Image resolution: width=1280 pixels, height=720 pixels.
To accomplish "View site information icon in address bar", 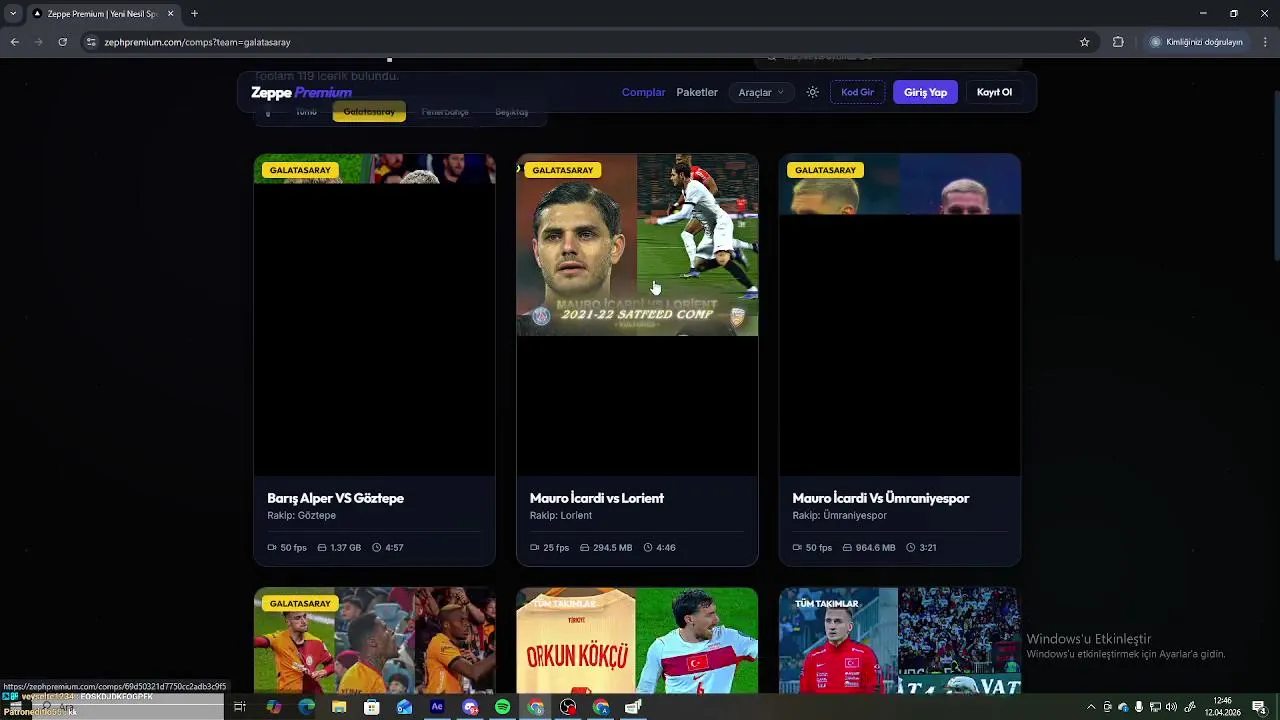I will [91, 42].
